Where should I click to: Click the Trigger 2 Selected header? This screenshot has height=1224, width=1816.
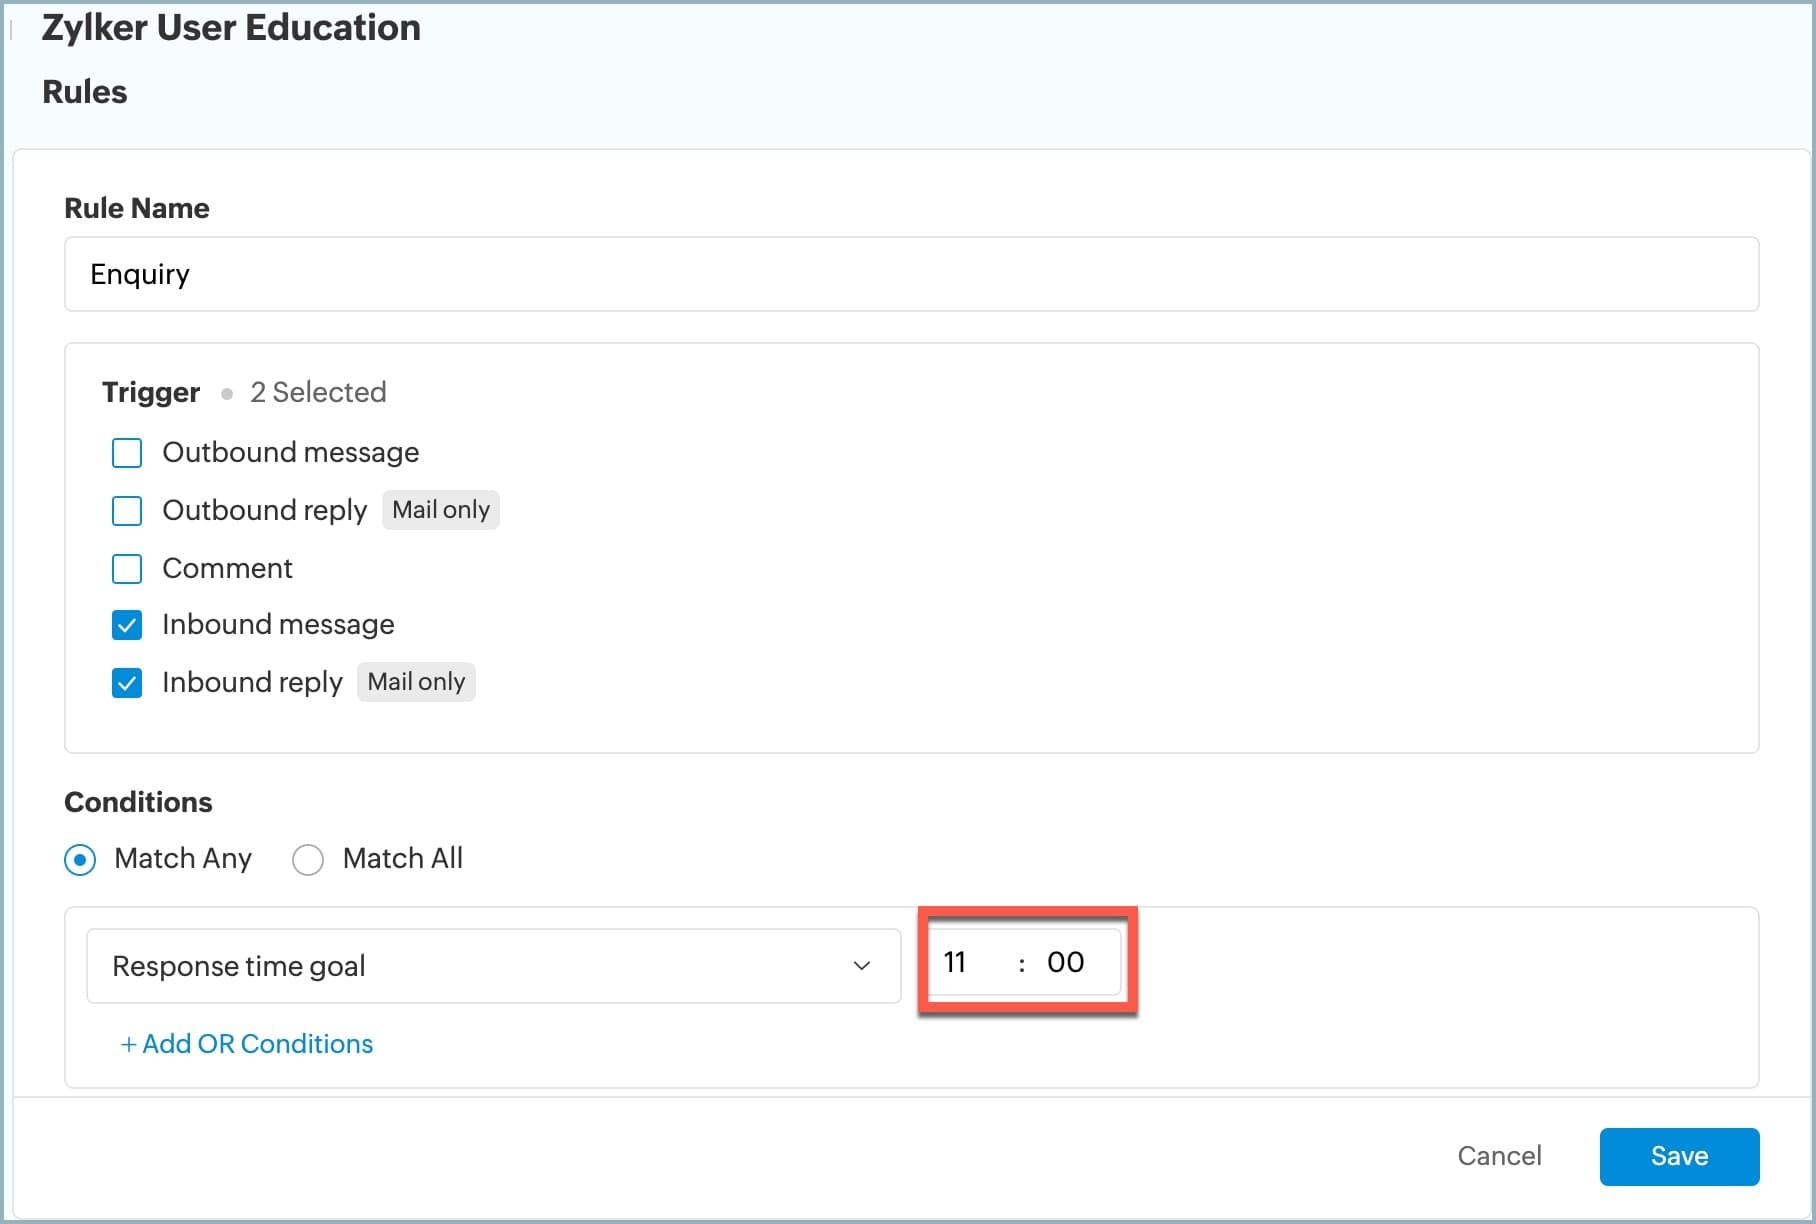click(x=244, y=392)
